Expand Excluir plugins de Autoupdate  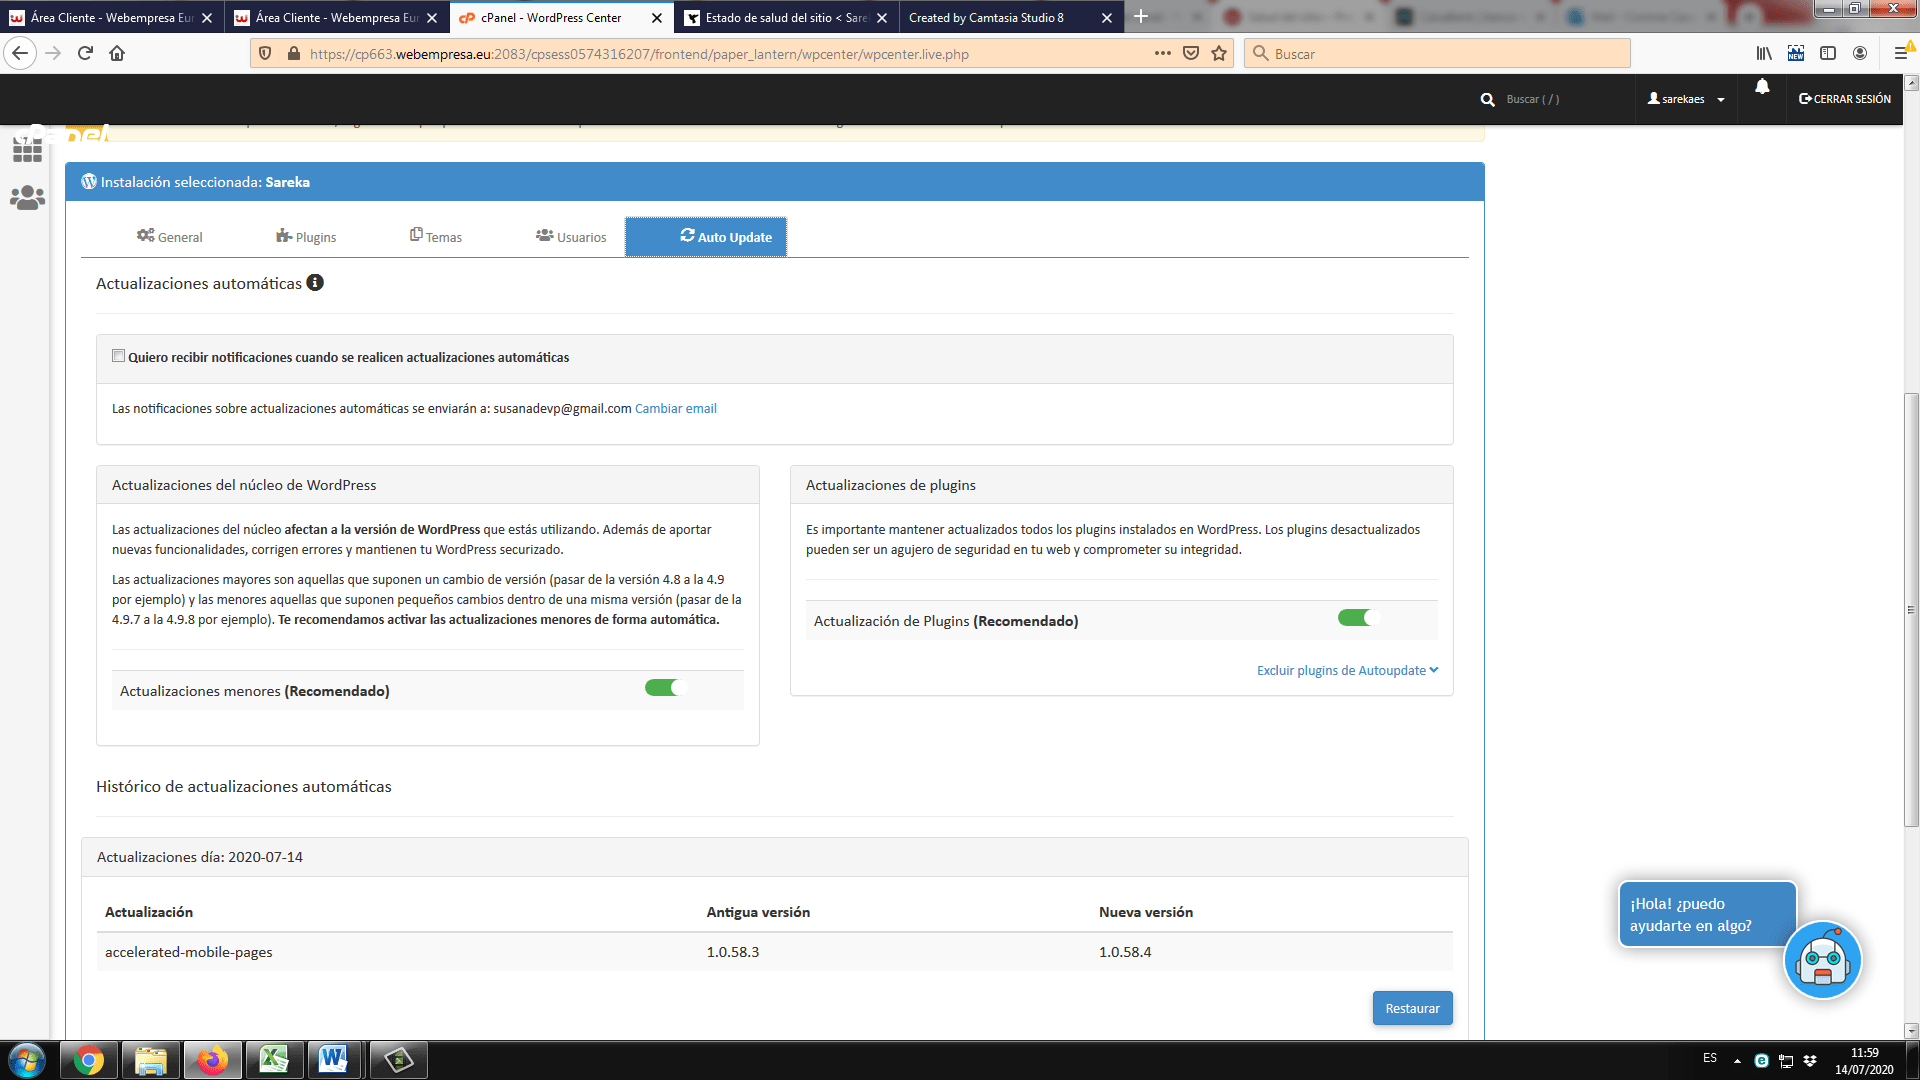[x=1347, y=670]
